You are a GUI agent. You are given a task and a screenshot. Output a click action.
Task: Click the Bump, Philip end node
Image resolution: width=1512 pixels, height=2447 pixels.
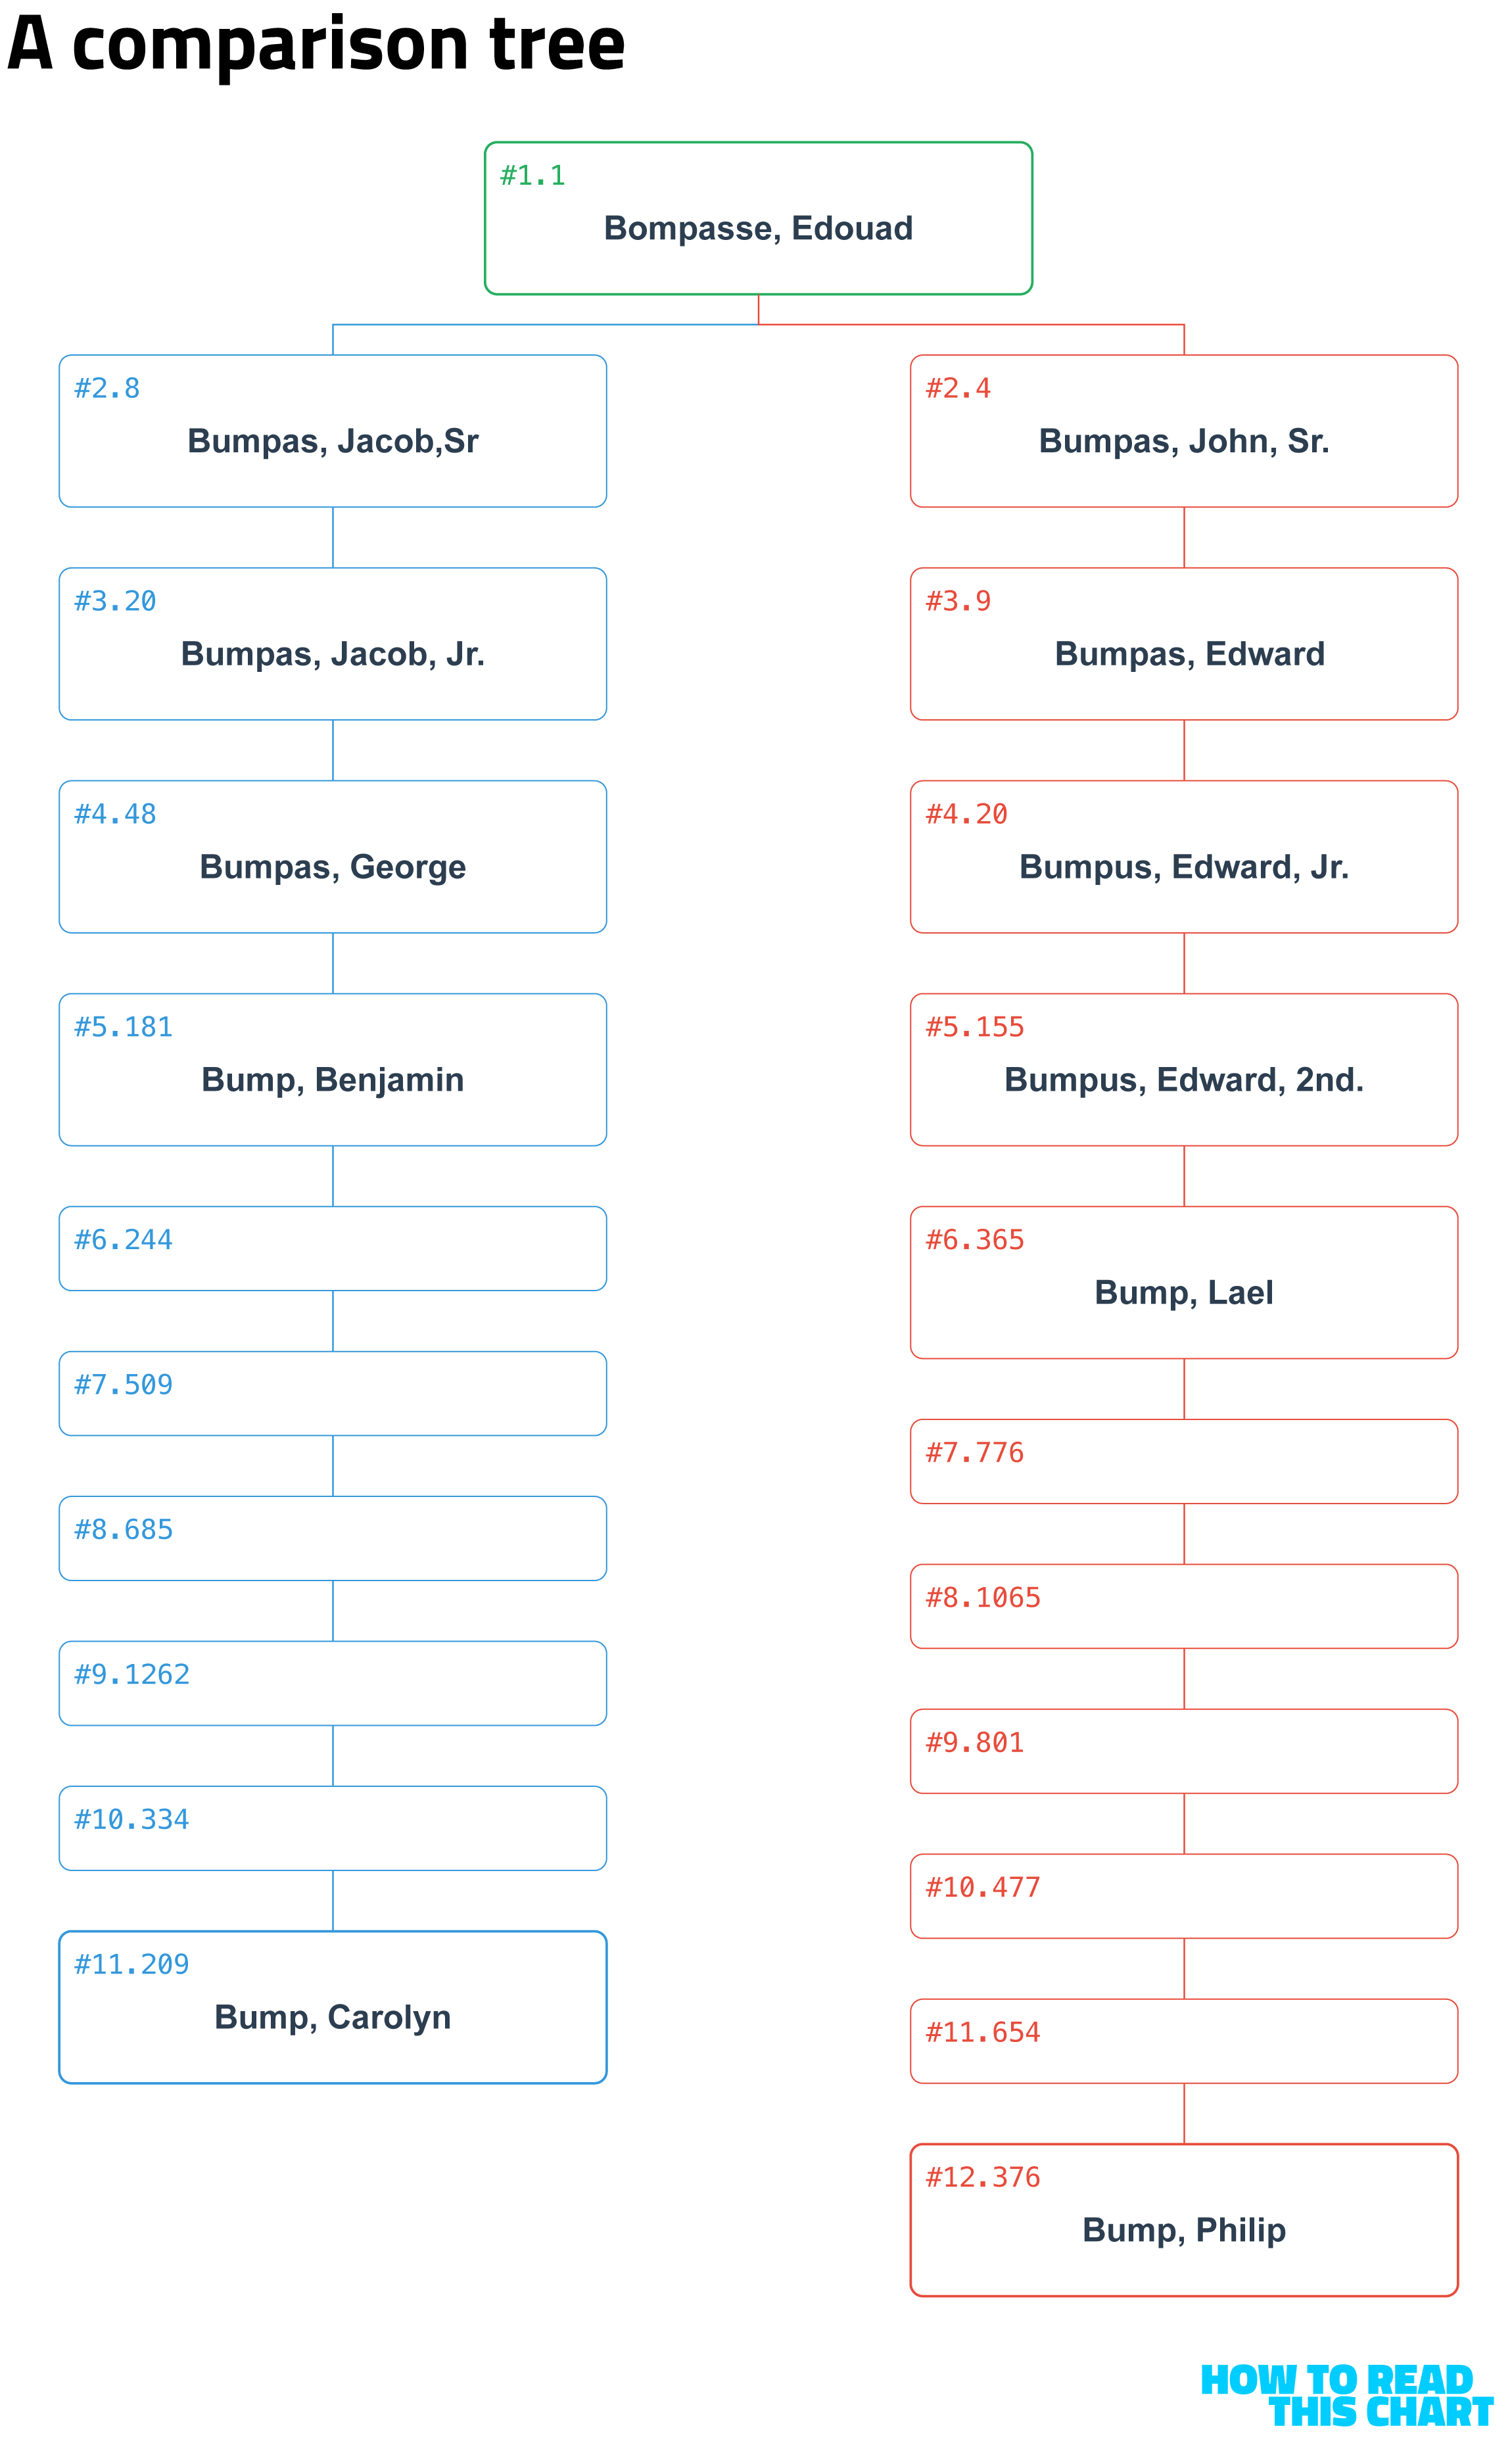1184,2221
